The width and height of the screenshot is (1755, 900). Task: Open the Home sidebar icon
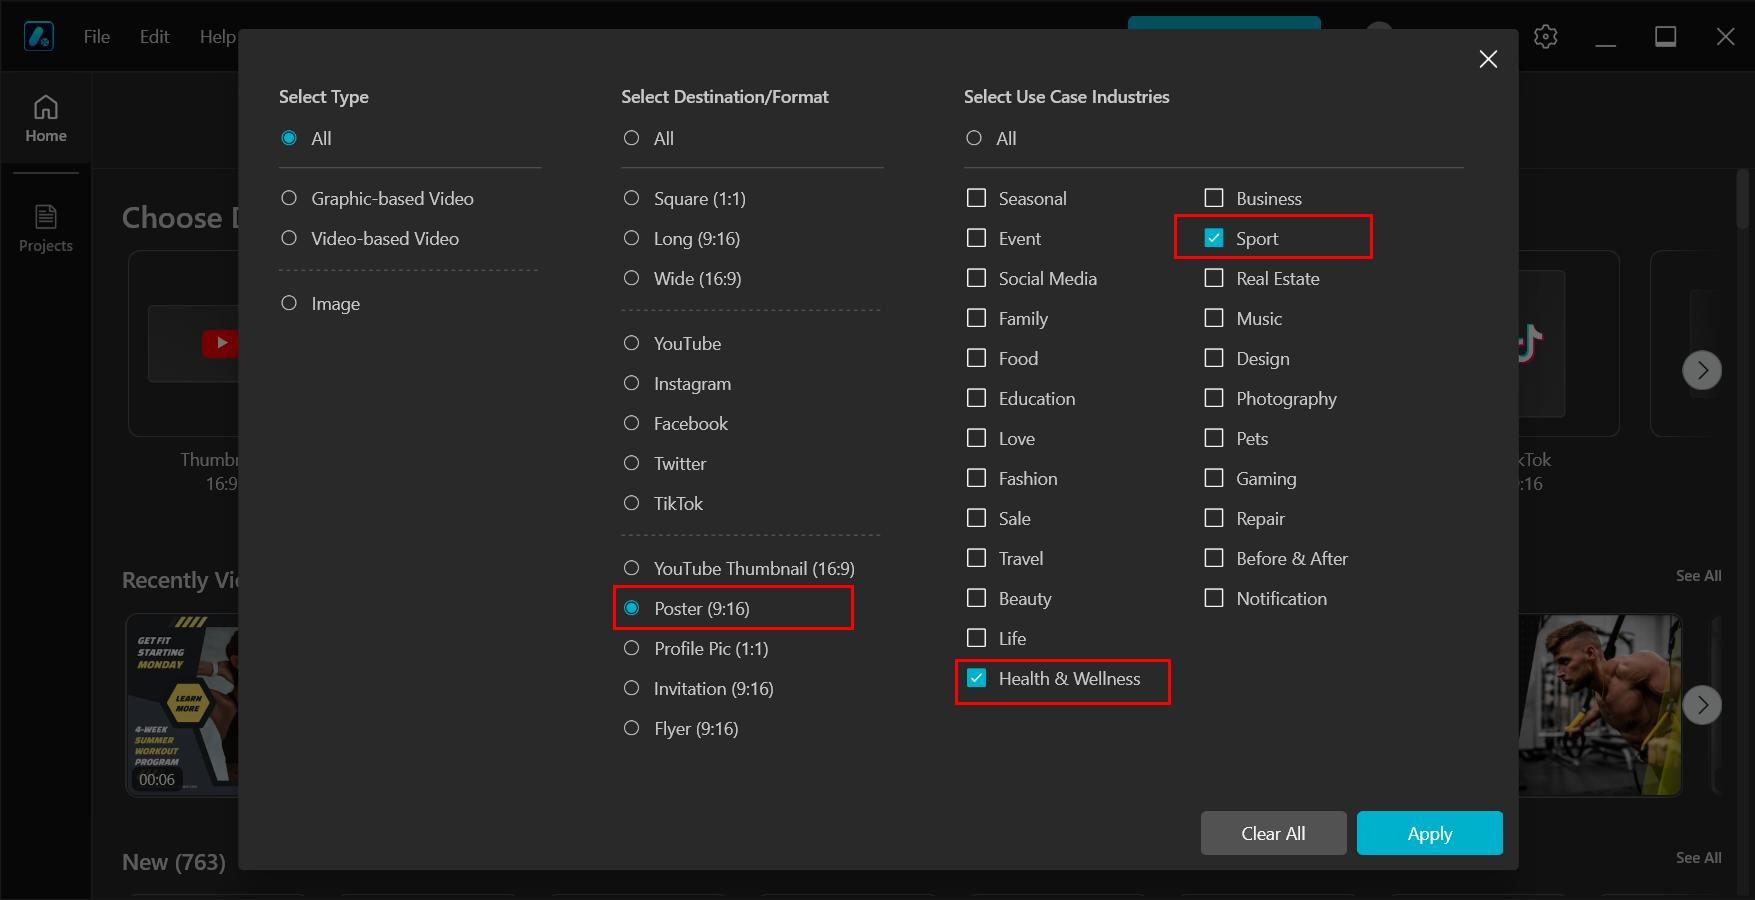(x=46, y=119)
